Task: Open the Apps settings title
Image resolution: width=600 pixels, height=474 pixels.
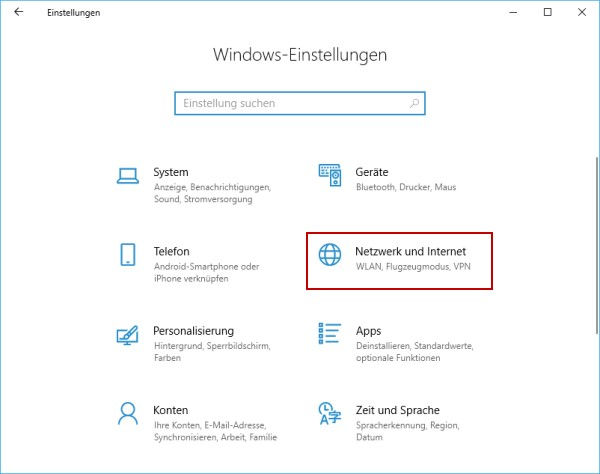Action: tap(368, 331)
